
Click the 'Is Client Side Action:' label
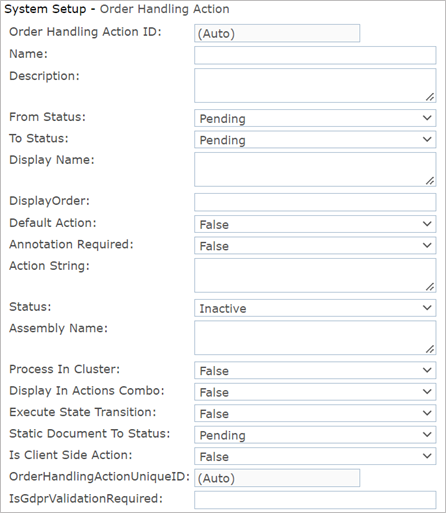coord(71,455)
